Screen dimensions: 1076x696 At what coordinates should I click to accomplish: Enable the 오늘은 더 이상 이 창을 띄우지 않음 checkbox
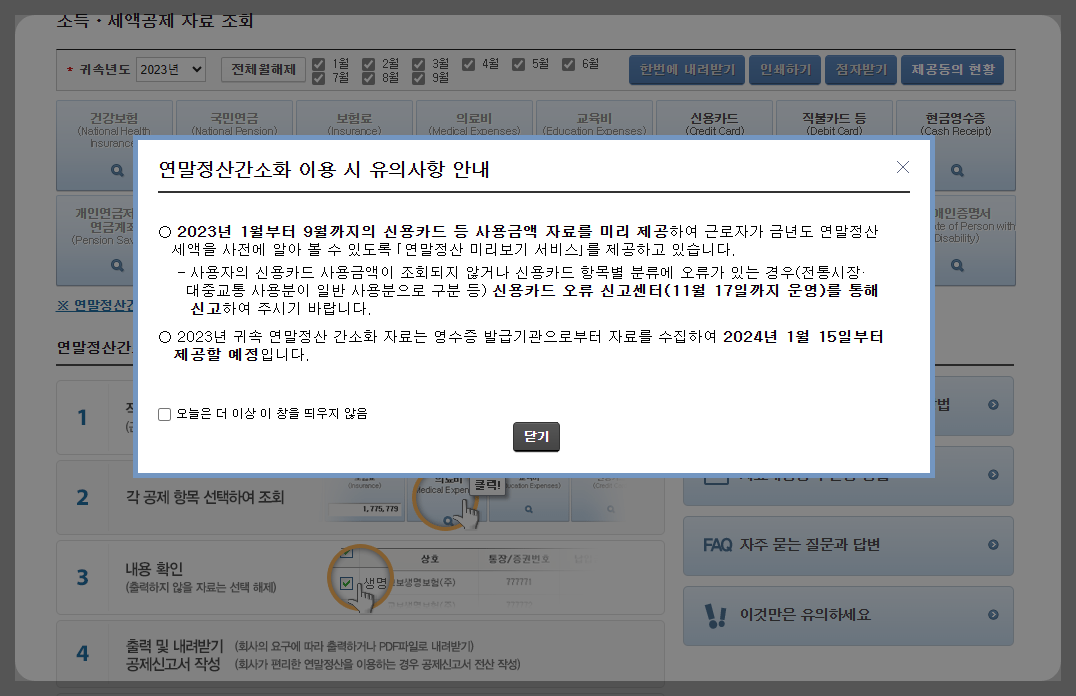click(x=164, y=414)
